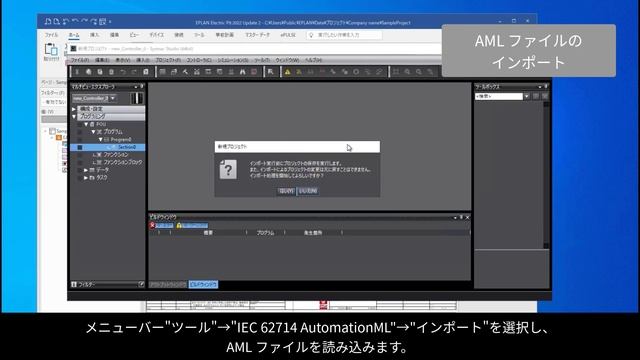Select the ビルドウィンドウ bottom tab

[203, 284]
